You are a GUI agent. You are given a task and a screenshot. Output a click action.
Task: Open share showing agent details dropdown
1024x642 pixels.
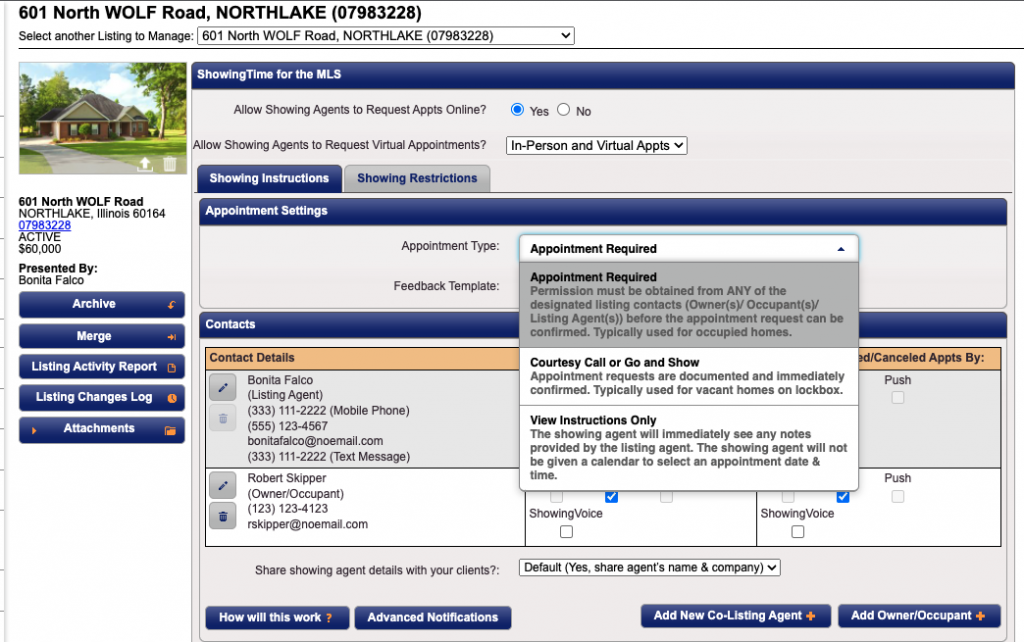[x=650, y=568]
